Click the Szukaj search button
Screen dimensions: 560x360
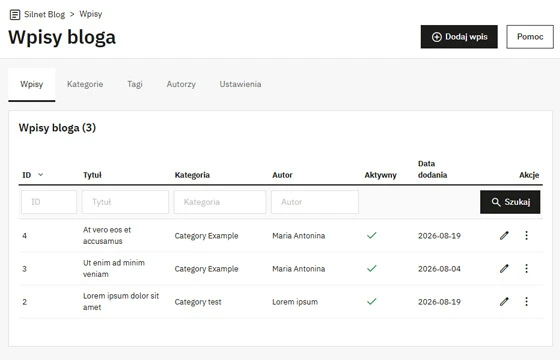[510, 202]
